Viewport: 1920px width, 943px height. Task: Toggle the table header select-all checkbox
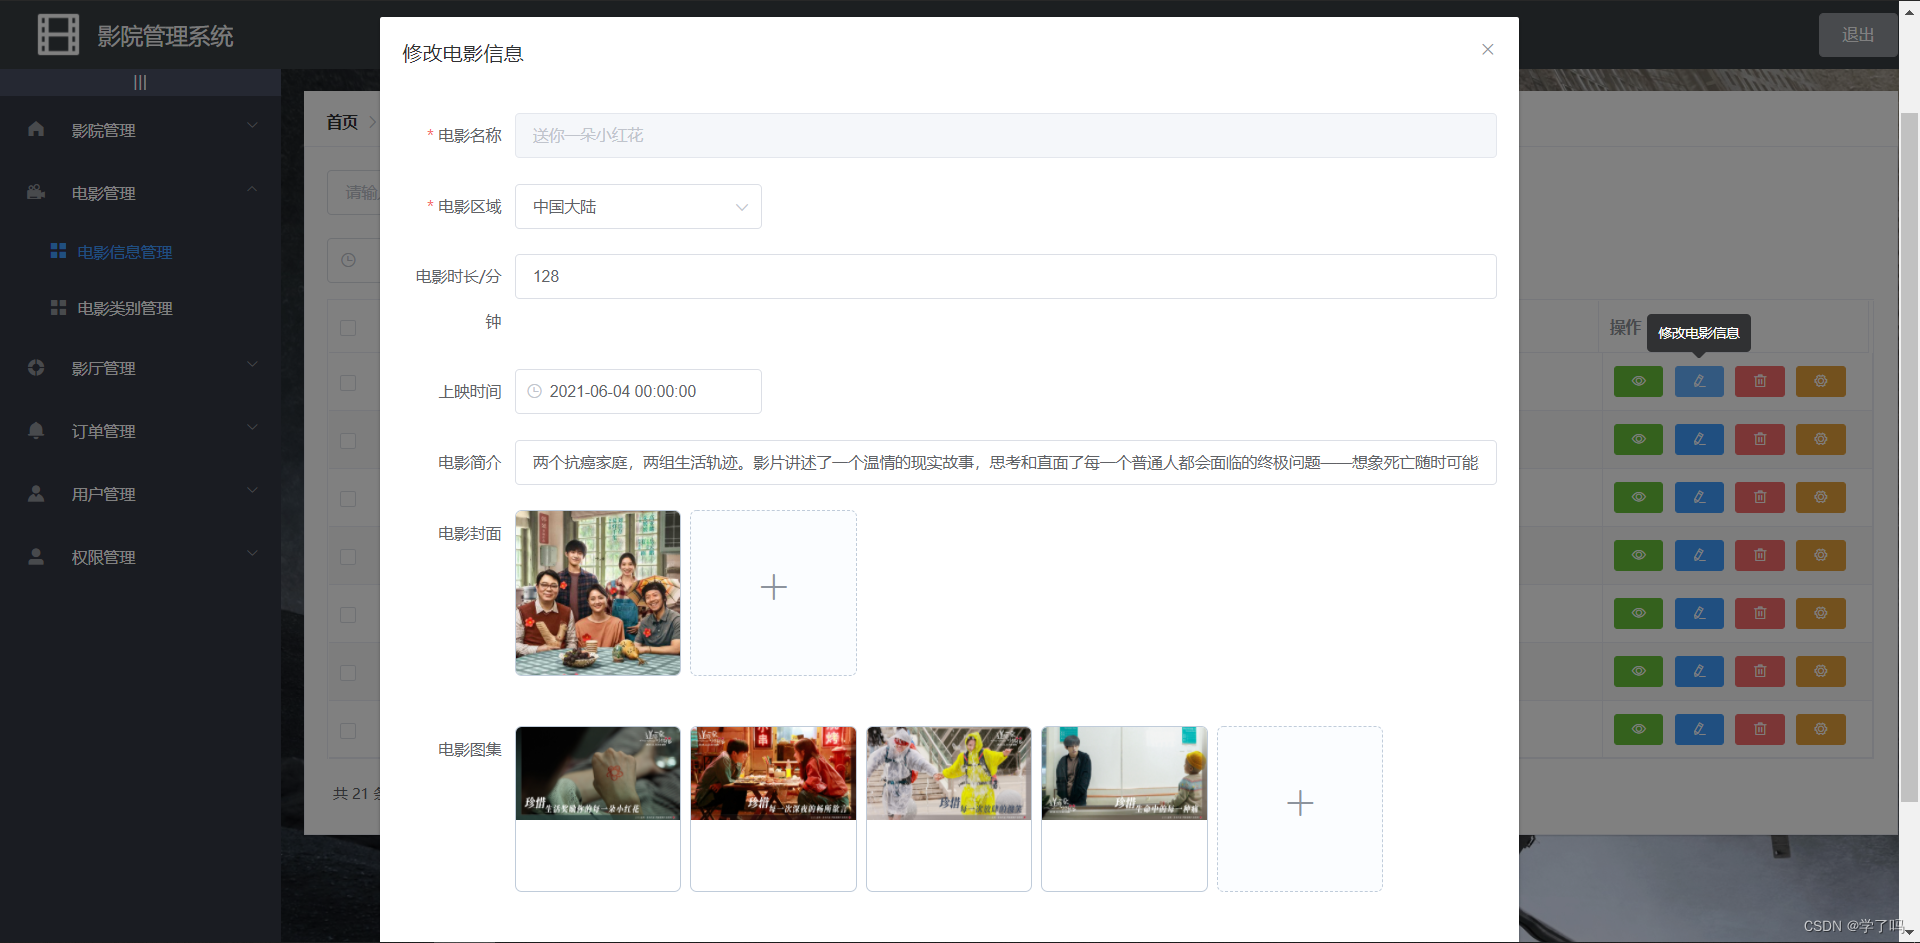(348, 328)
